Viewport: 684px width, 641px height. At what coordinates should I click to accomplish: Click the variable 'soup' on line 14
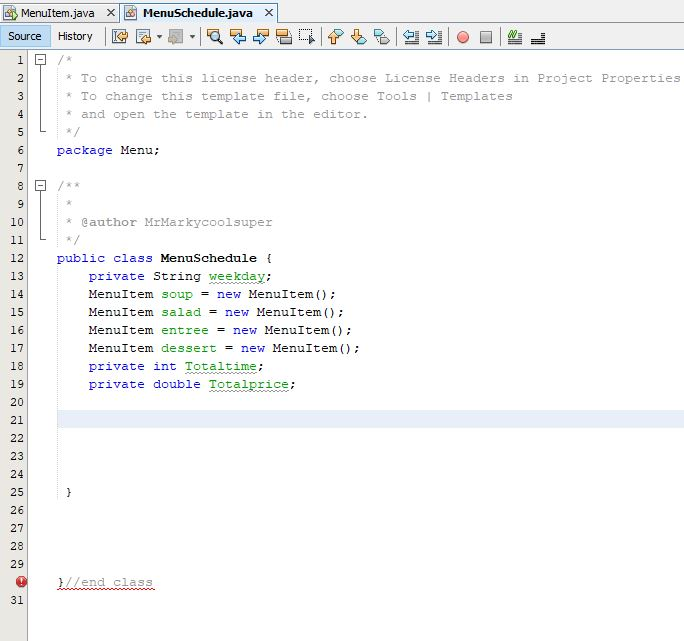[x=177, y=295]
